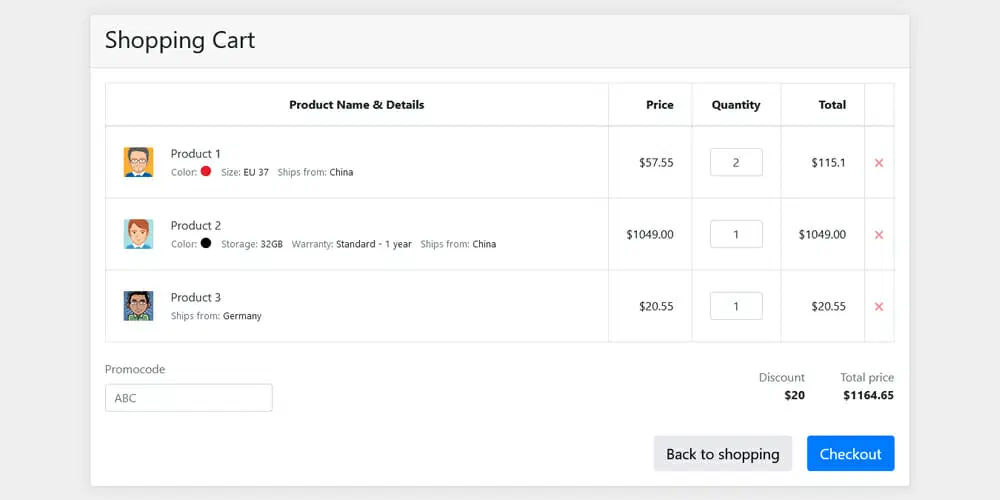Screen dimensions: 1000x500
Task: Click the $20.55 price of Product 3
Action: [656, 307]
